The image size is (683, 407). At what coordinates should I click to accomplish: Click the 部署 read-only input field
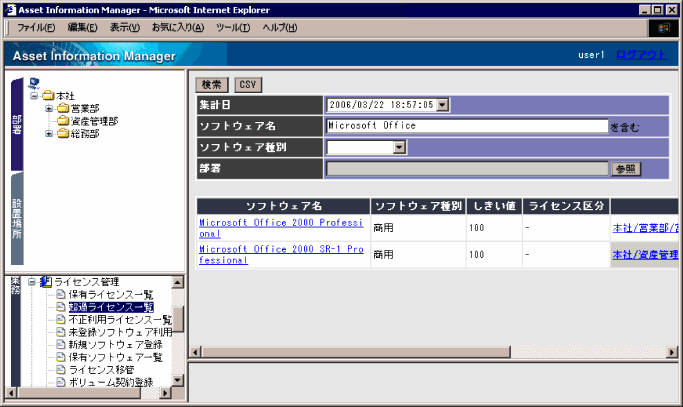coord(467,169)
